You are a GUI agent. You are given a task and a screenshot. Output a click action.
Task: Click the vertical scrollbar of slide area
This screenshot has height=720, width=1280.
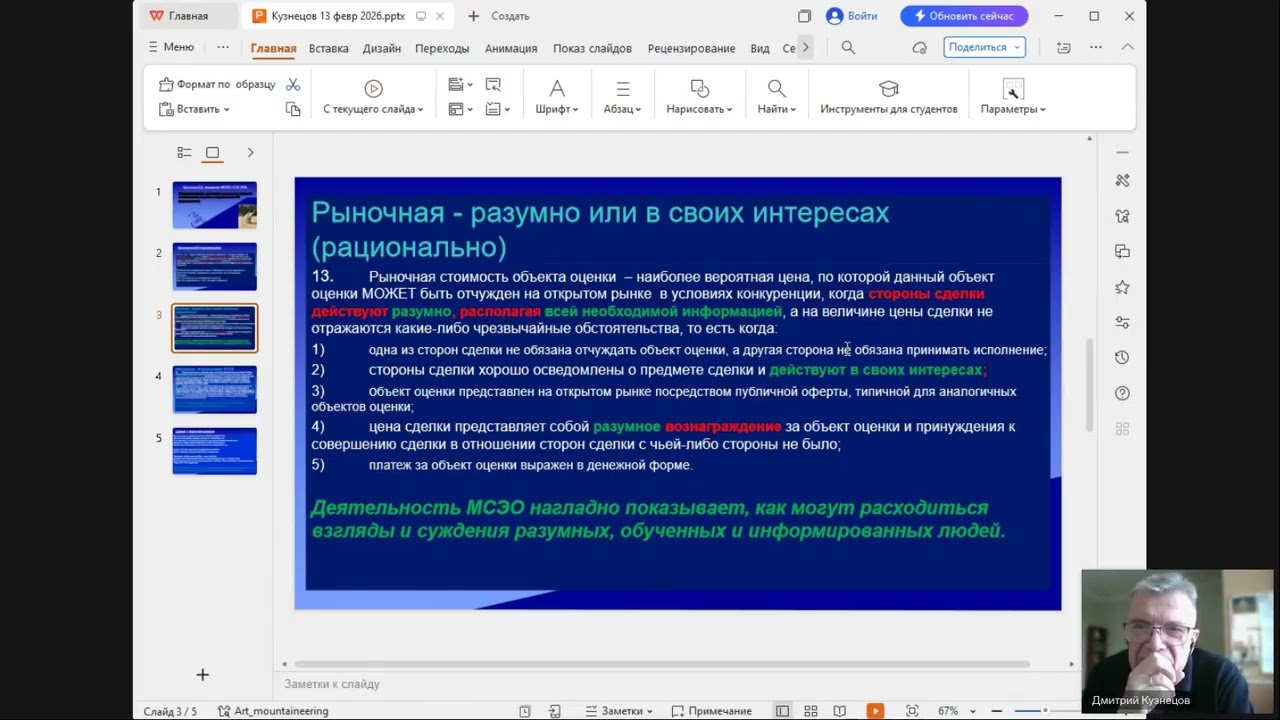tap(1090, 386)
